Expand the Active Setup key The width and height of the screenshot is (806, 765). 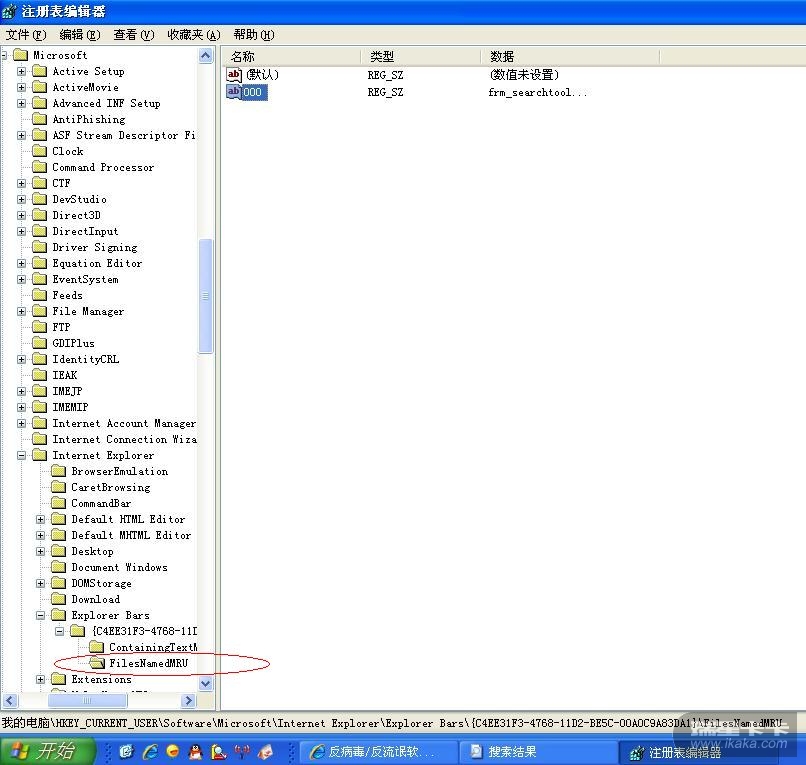pos(21,71)
